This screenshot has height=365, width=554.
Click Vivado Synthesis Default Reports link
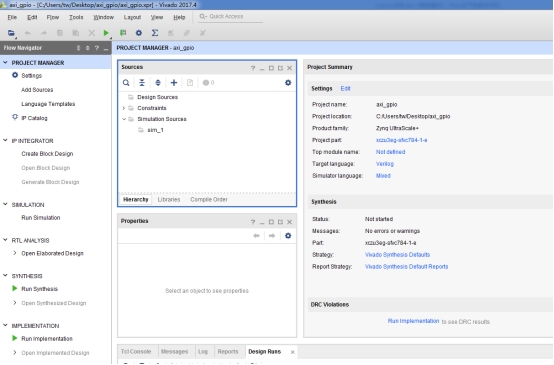coord(406,267)
